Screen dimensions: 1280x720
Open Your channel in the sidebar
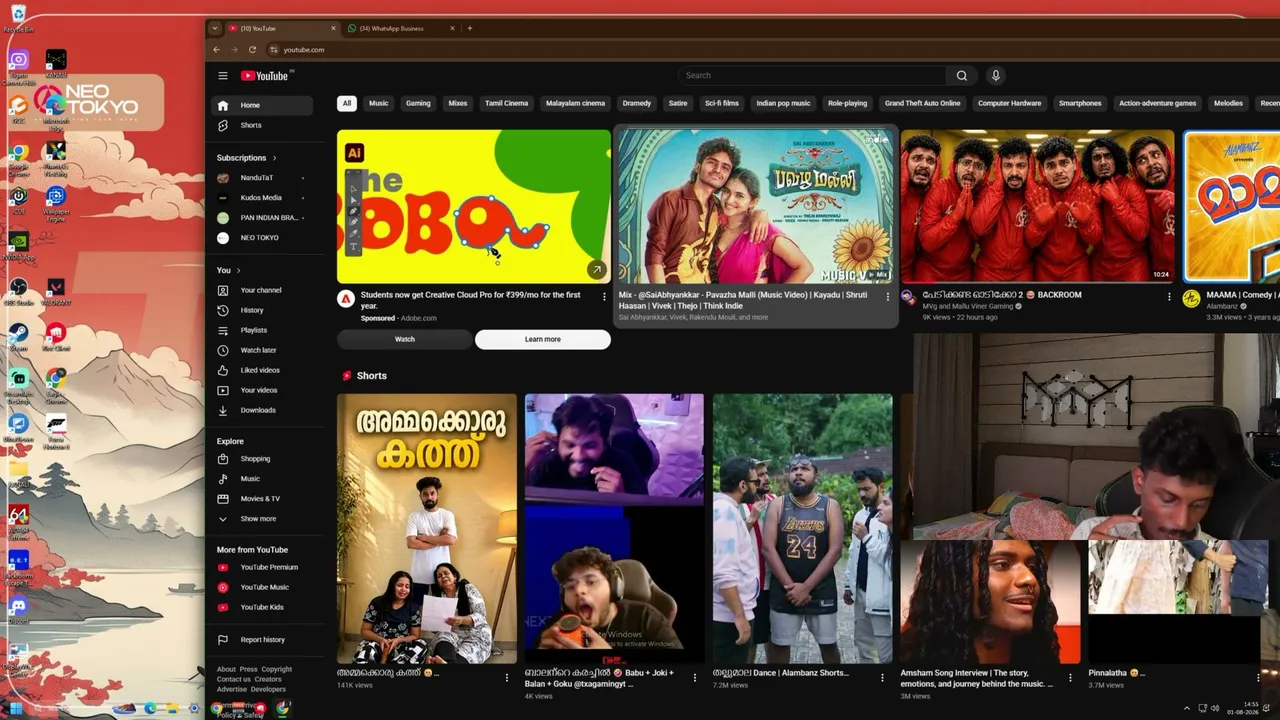[262, 290]
